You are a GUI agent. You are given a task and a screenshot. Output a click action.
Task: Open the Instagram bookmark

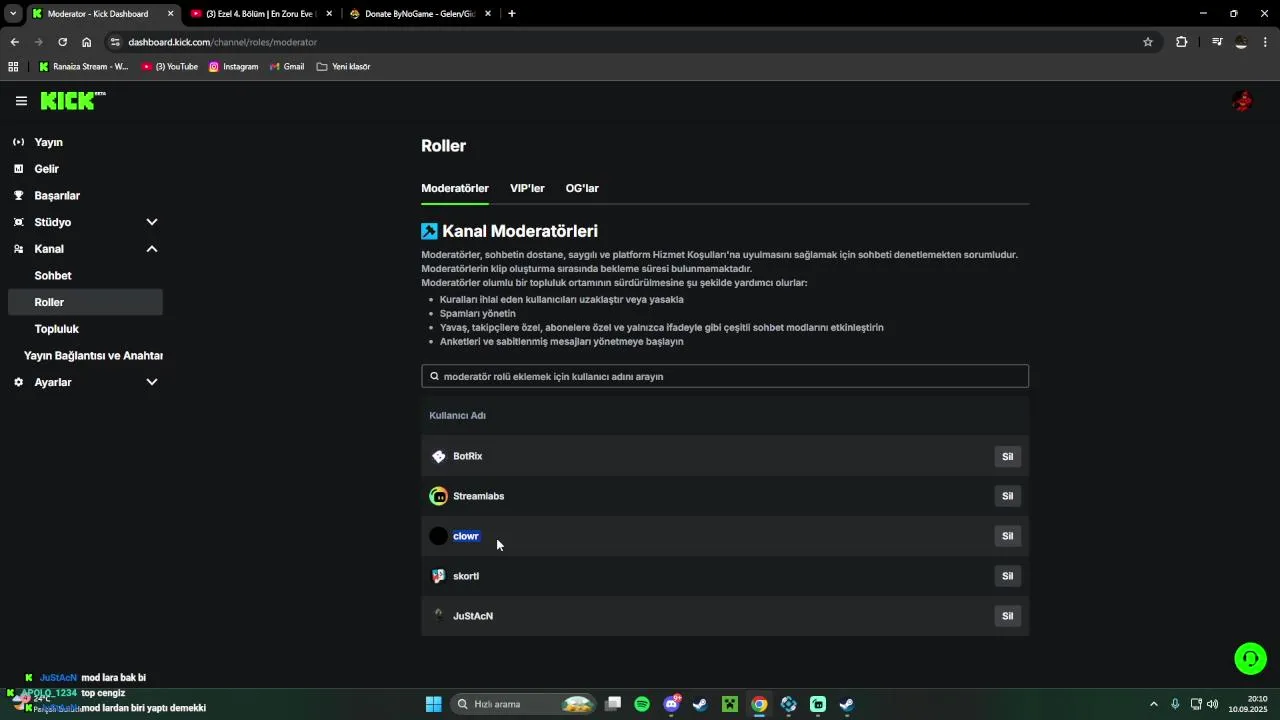pos(233,67)
